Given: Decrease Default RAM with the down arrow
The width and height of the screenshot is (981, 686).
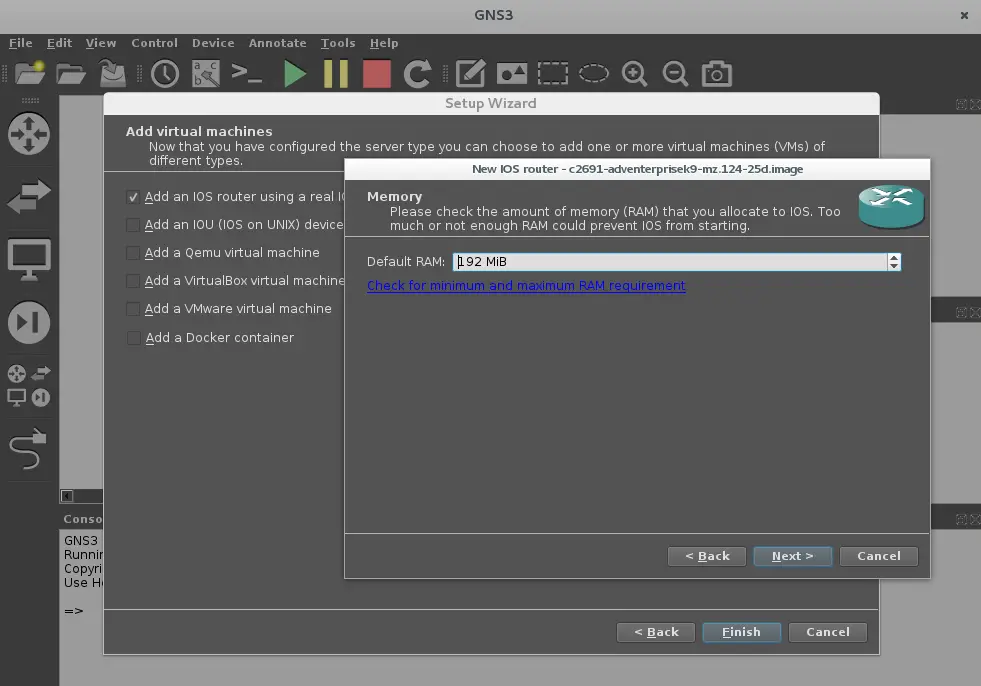Looking at the screenshot, I should (894, 266).
